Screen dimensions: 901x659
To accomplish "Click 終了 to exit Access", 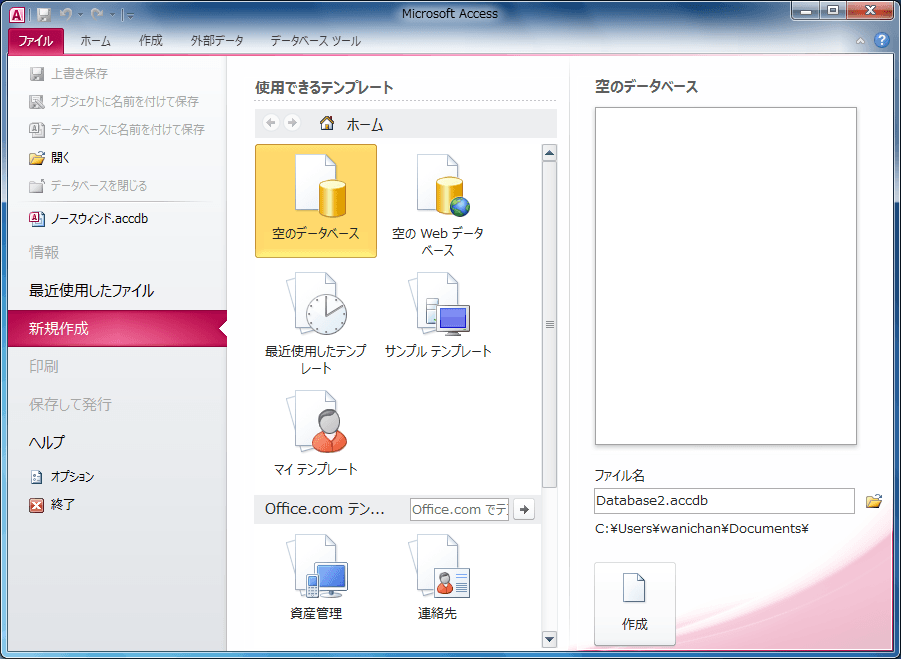I will pyautogui.click(x=52, y=504).
